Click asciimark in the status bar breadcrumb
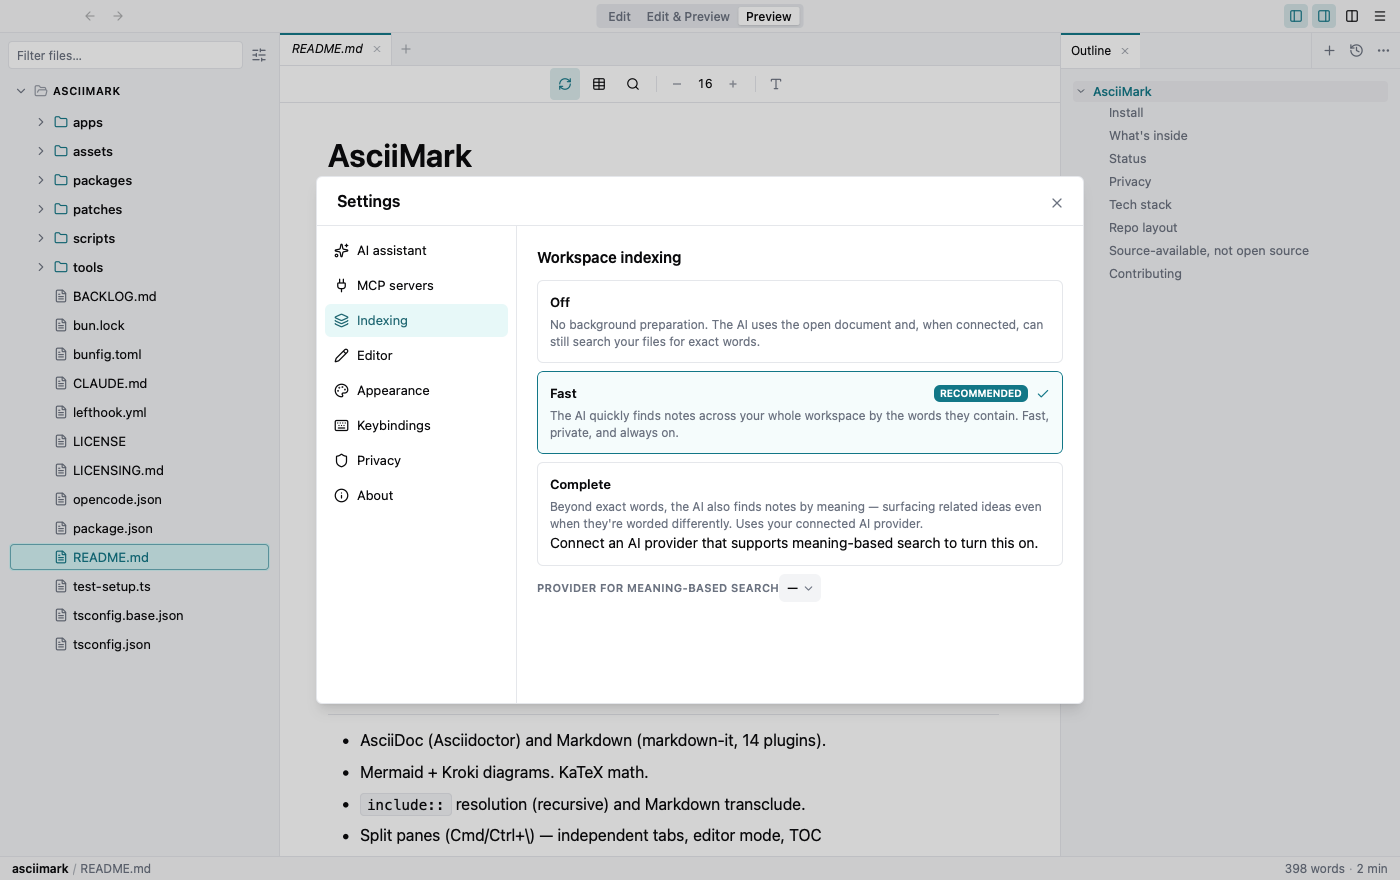 (40, 869)
